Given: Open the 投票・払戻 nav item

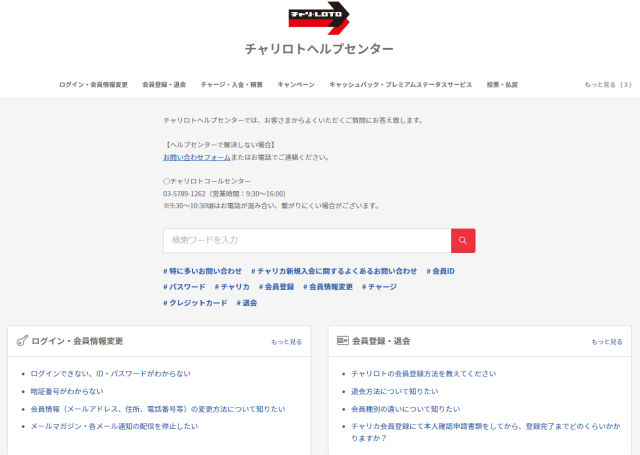Looking at the screenshot, I should (x=502, y=84).
